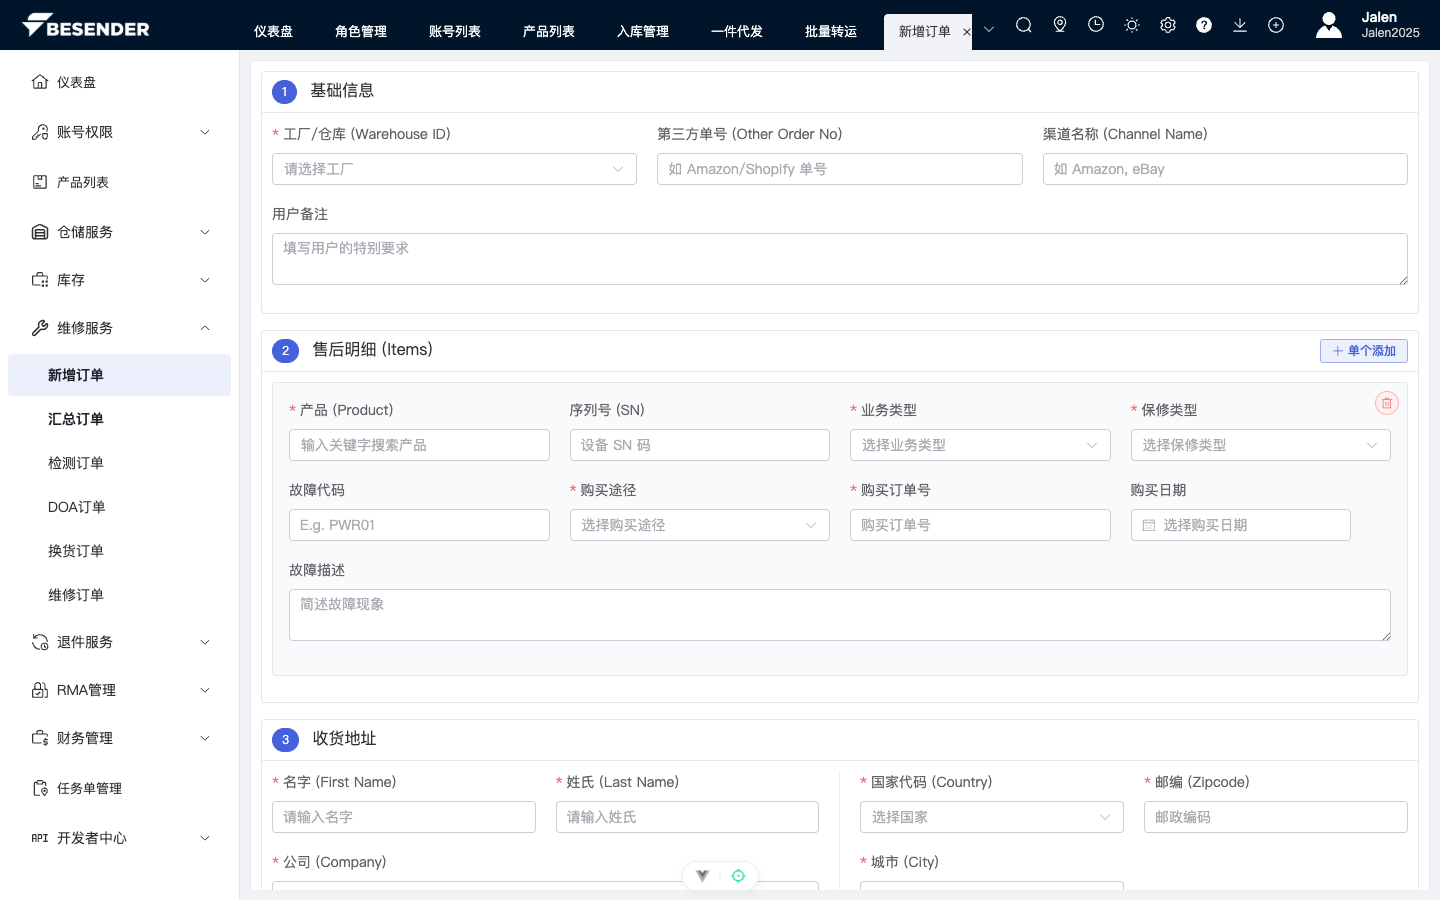
Task: Delete the item row with trash icon
Action: point(1387,403)
